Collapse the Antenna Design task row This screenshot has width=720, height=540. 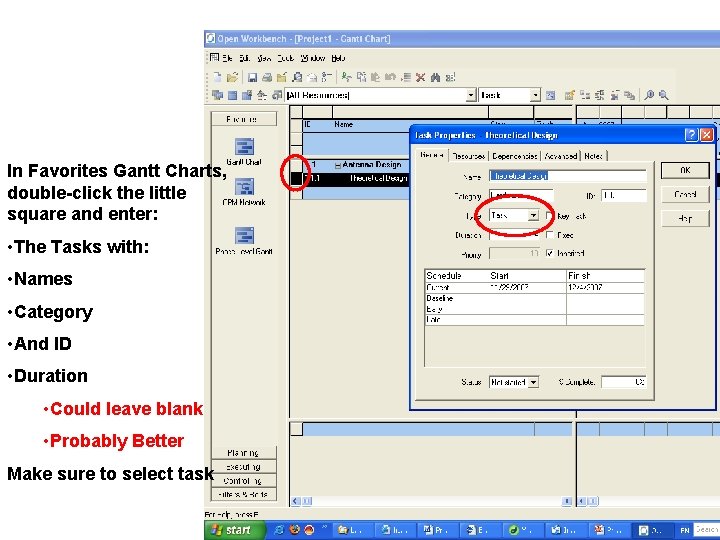(338, 165)
